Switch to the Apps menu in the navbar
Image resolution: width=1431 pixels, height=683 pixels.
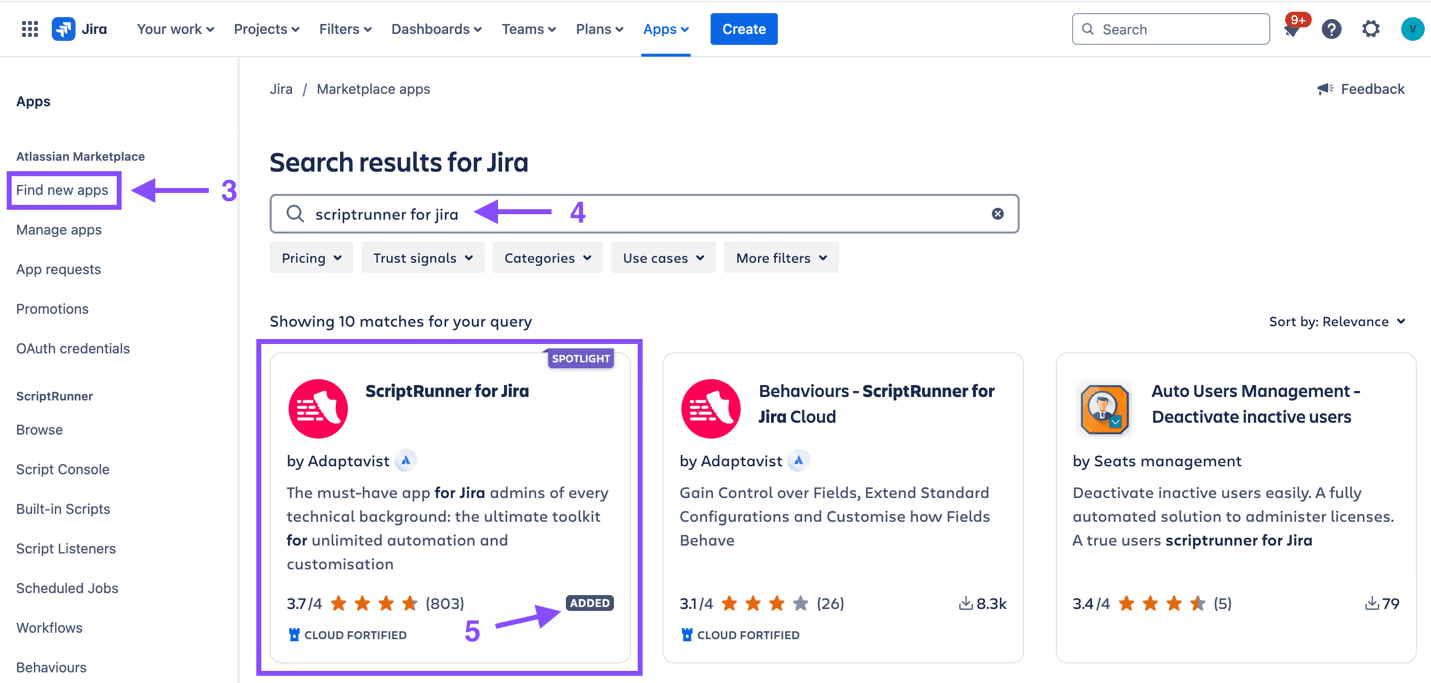click(665, 28)
